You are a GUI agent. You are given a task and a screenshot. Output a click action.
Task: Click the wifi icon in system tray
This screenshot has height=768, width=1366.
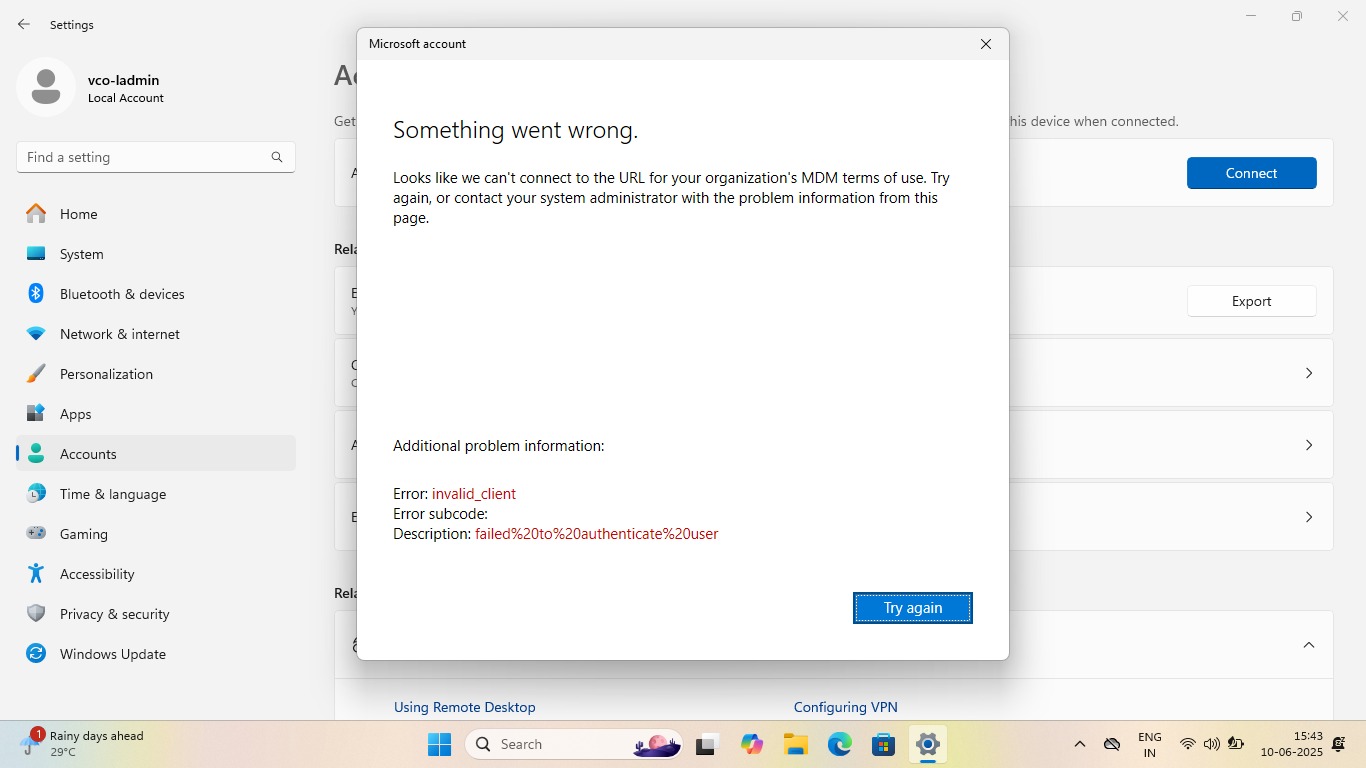pyautogui.click(x=1188, y=745)
